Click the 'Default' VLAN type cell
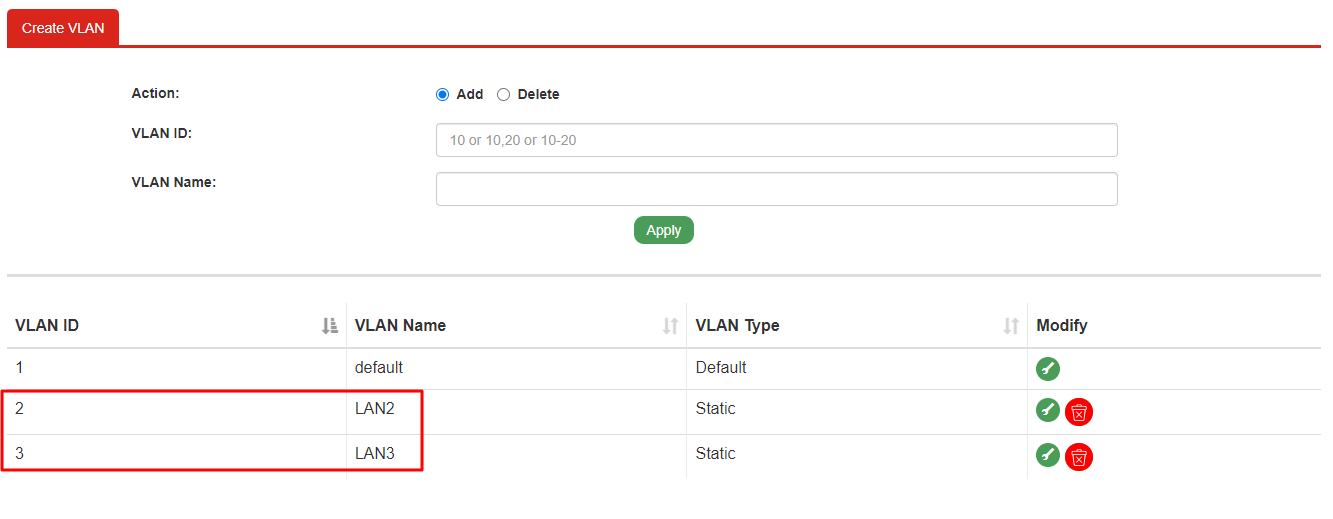This screenshot has height=519, width=1333. 721,367
